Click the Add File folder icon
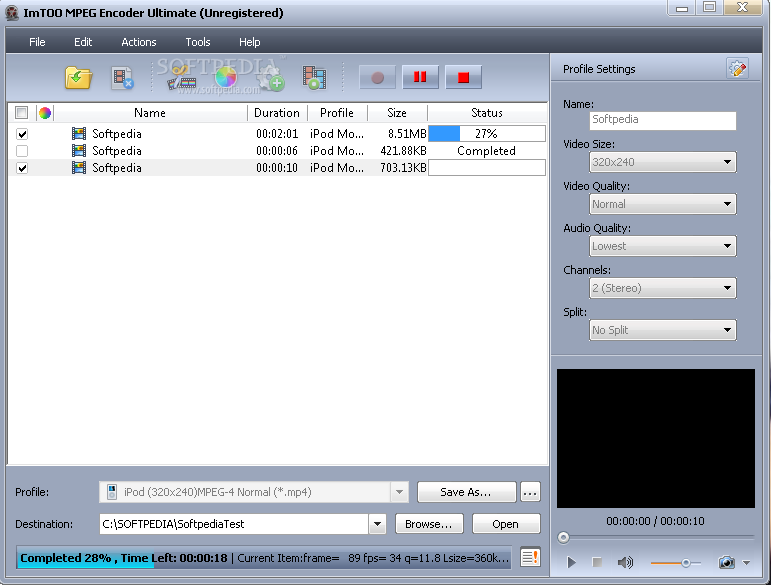Viewport: 771px width, 585px height. (x=79, y=78)
